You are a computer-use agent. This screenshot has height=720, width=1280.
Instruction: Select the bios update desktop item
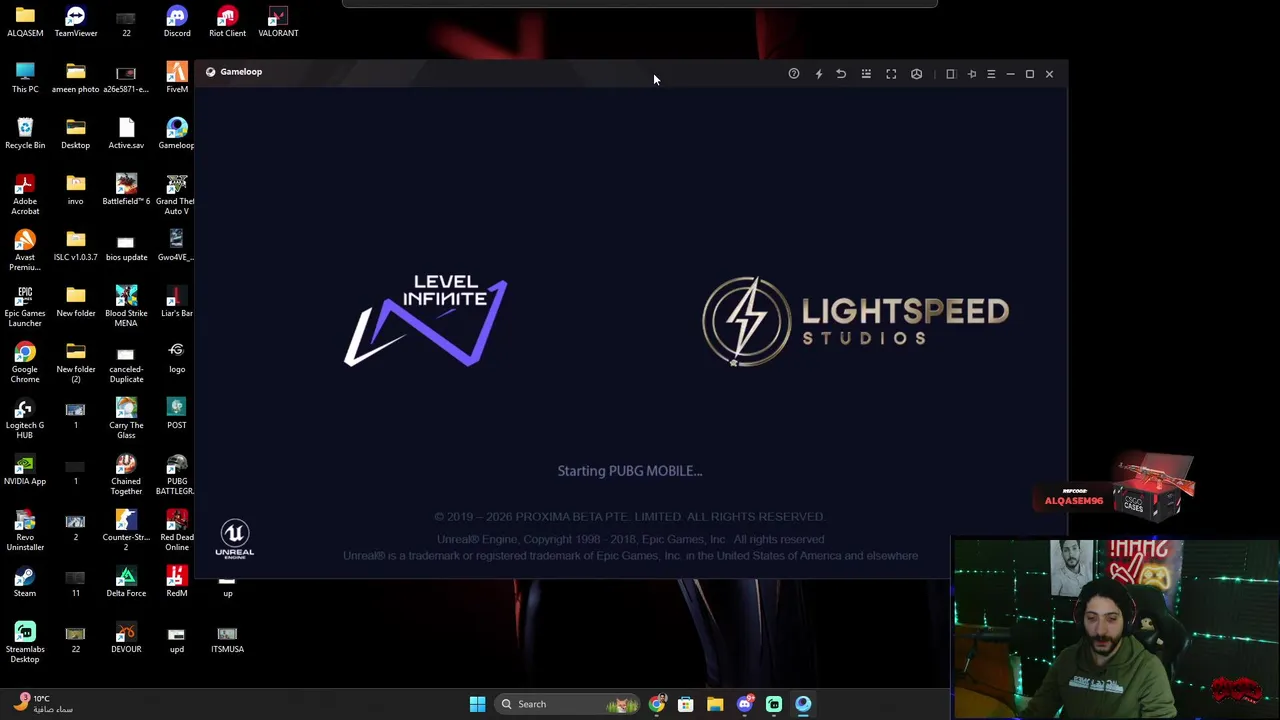coord(126,246)
